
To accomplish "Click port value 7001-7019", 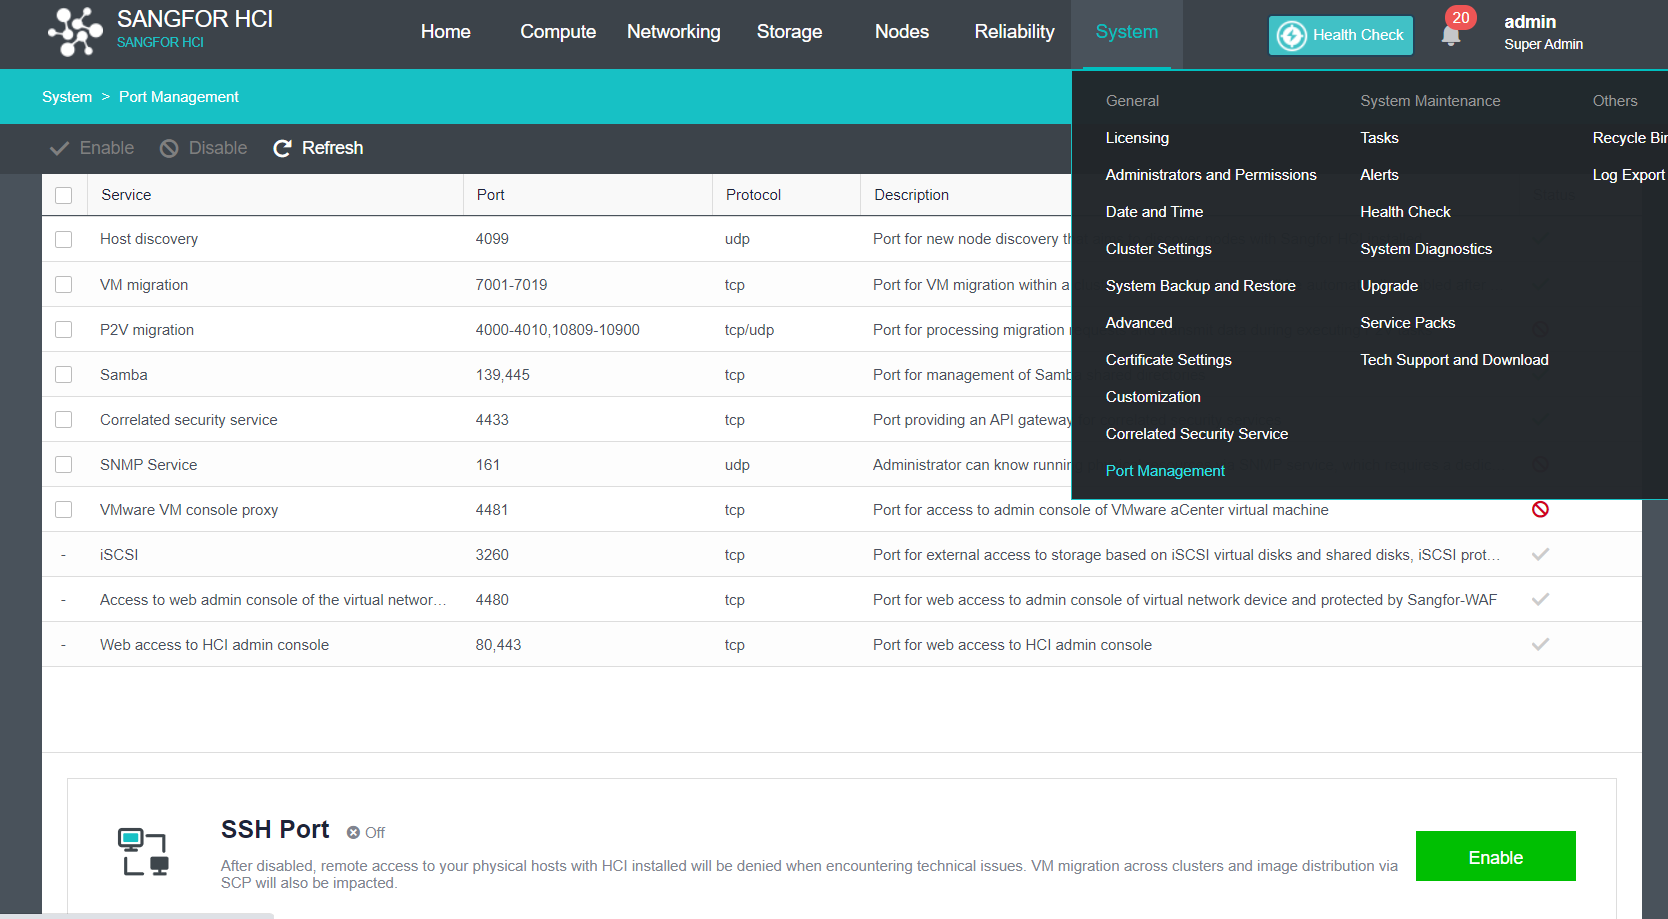I will (511, 285).
